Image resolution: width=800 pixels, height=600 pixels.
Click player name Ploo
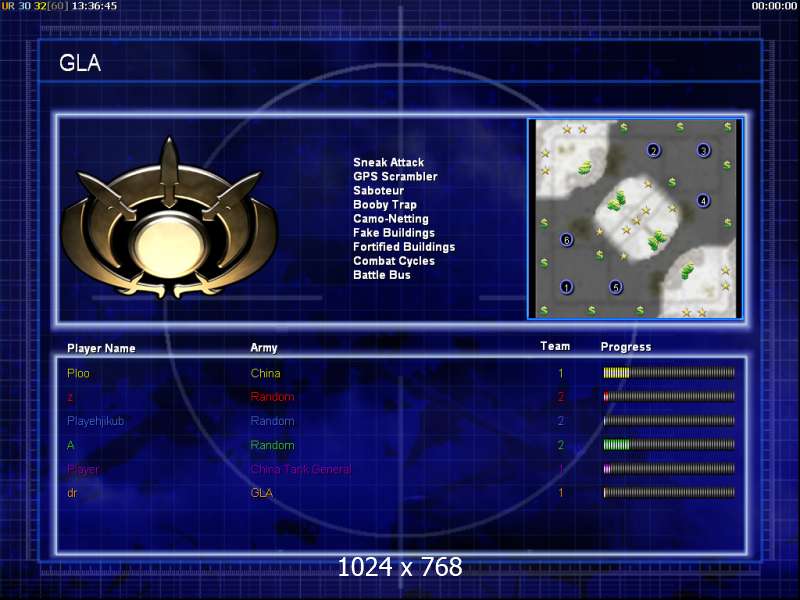[x=78, y=373]
